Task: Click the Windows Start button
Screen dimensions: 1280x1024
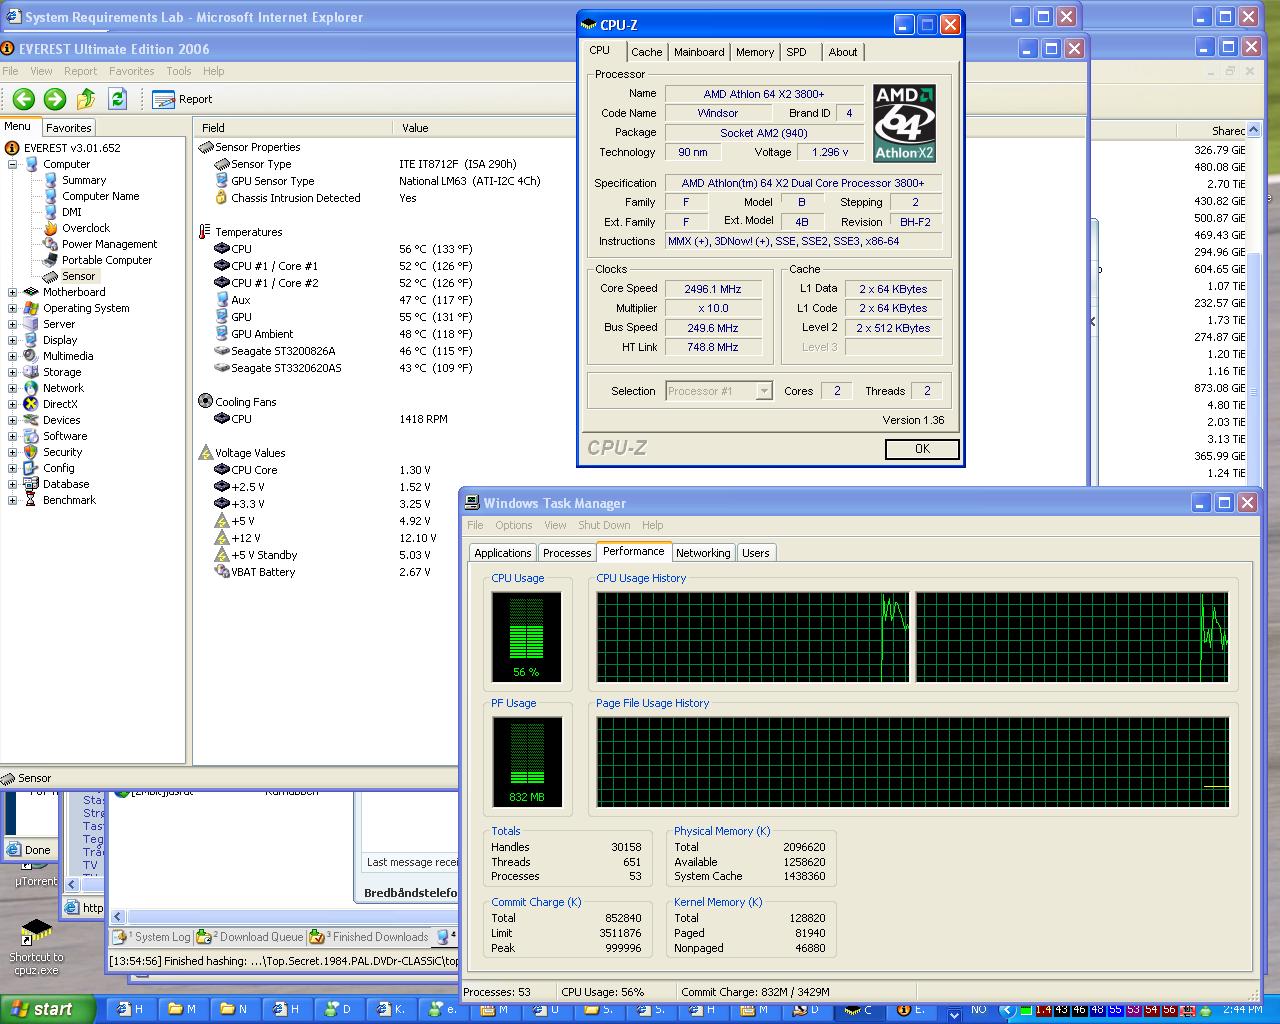Action: click(47, 1009)
